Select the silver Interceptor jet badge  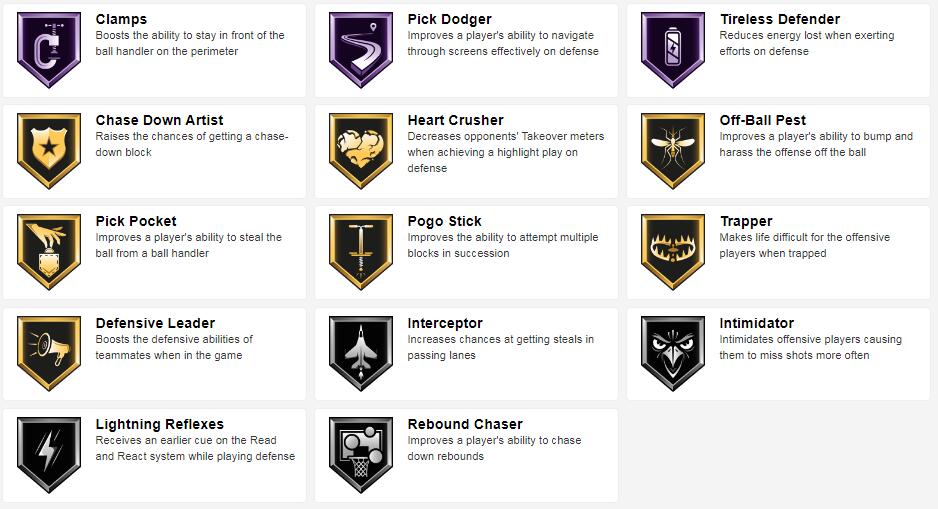coord(361,354)
